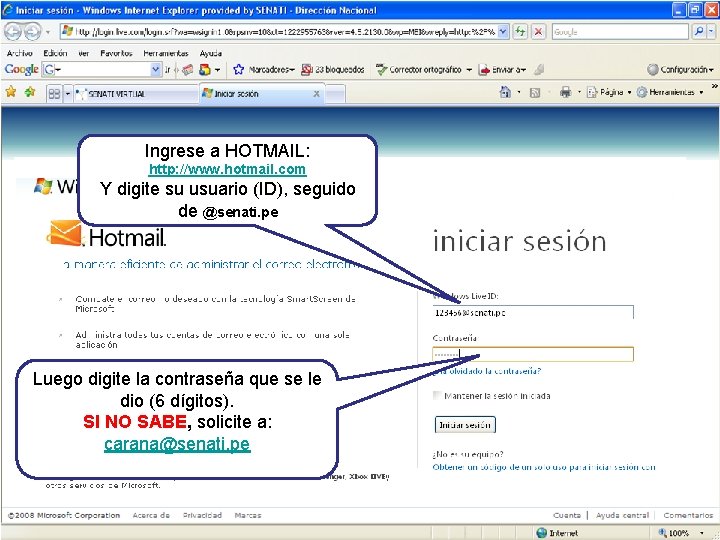Open the Archivo menu
This screenshot has width=720, height=540.
(x=19, y=53)
